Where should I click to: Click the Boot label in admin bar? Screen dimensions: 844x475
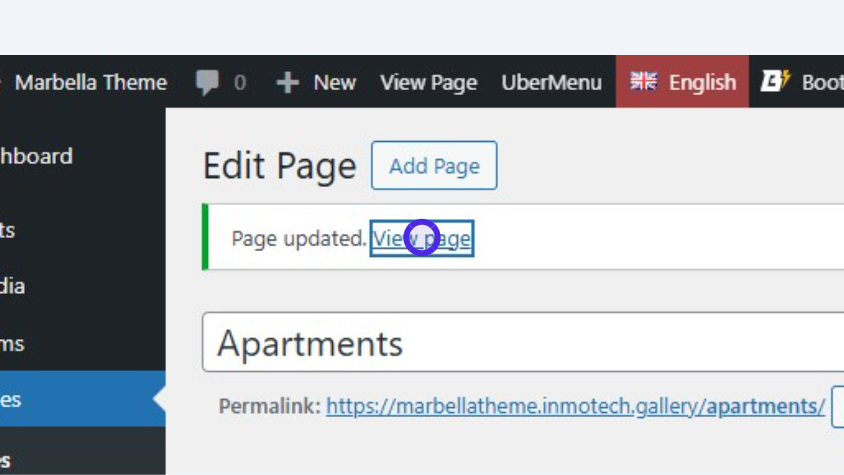(x=821, y=82)
